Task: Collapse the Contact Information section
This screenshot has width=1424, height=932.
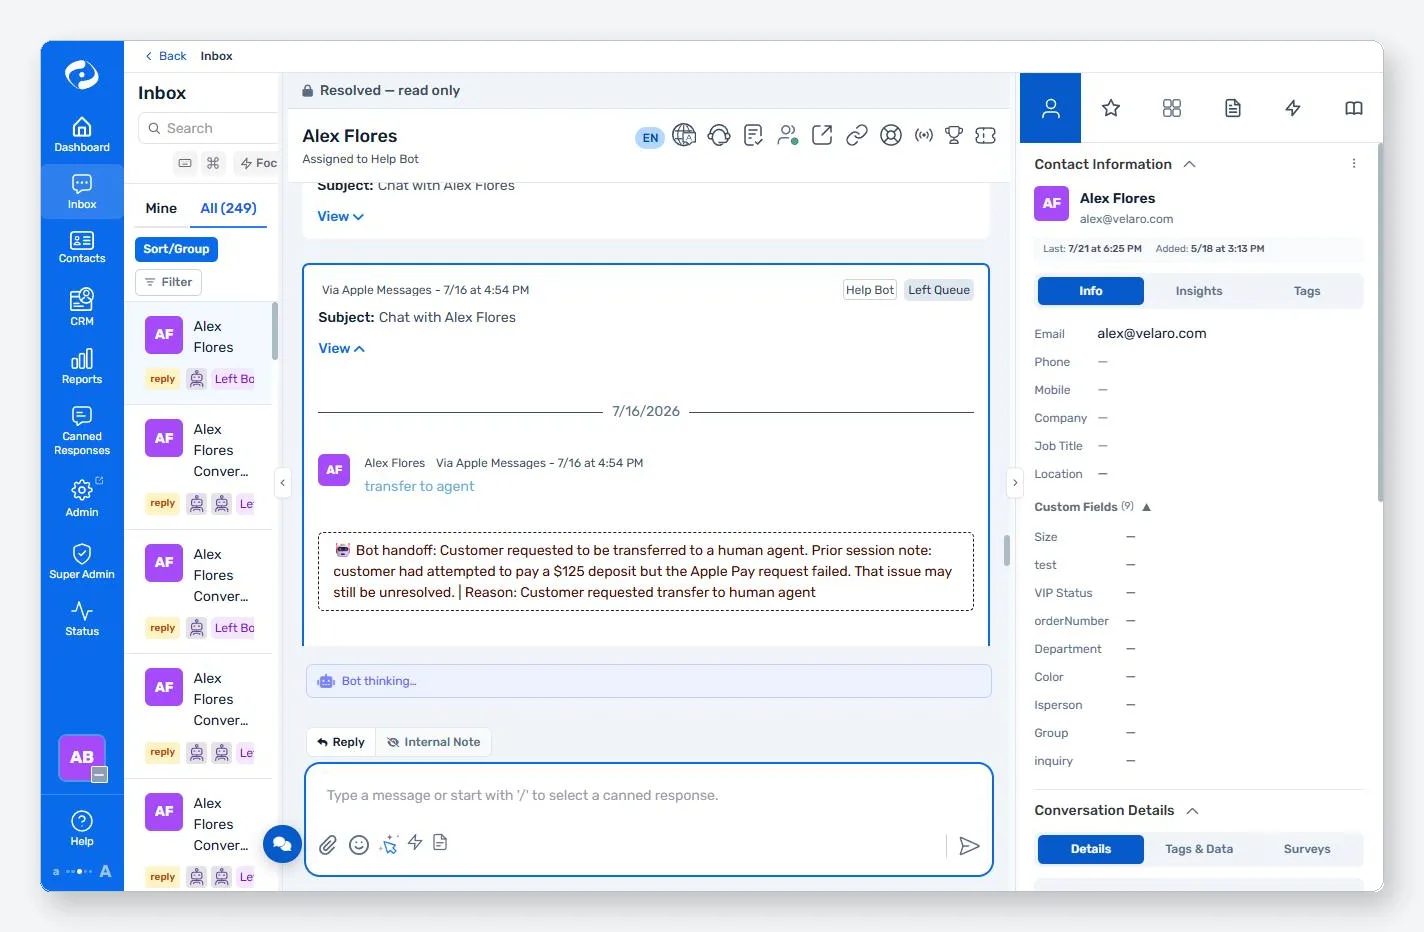Action: (1190, 164)
